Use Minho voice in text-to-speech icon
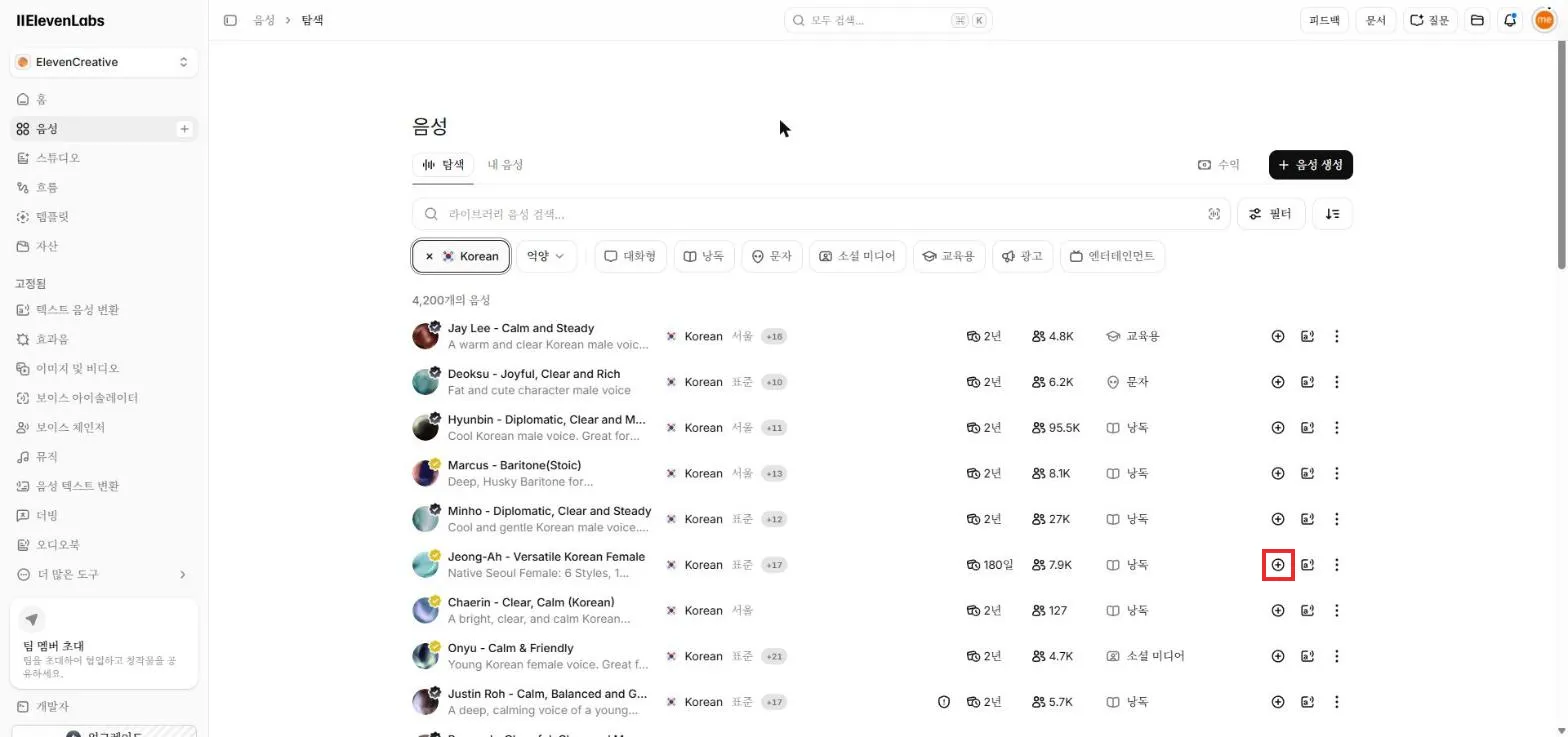1568x737 pixels. (x=1307, y=519)
